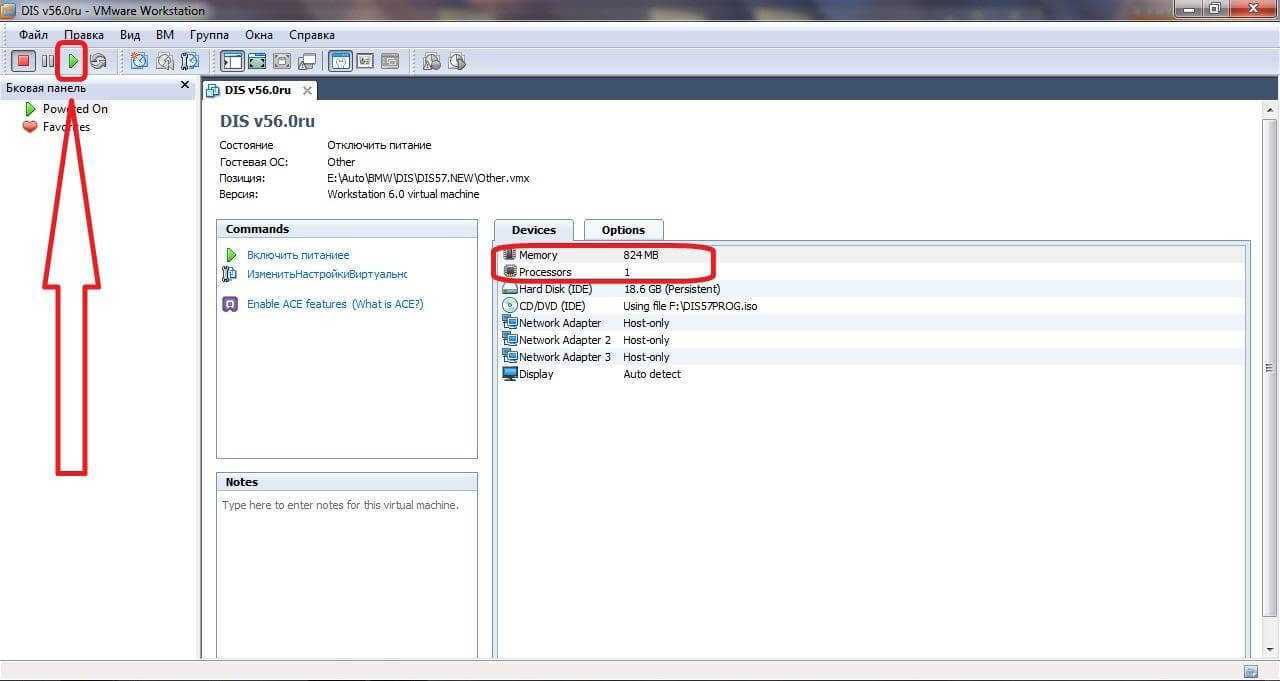Open the Файл menu
1280x681 pixels.
tap(33, 35)
